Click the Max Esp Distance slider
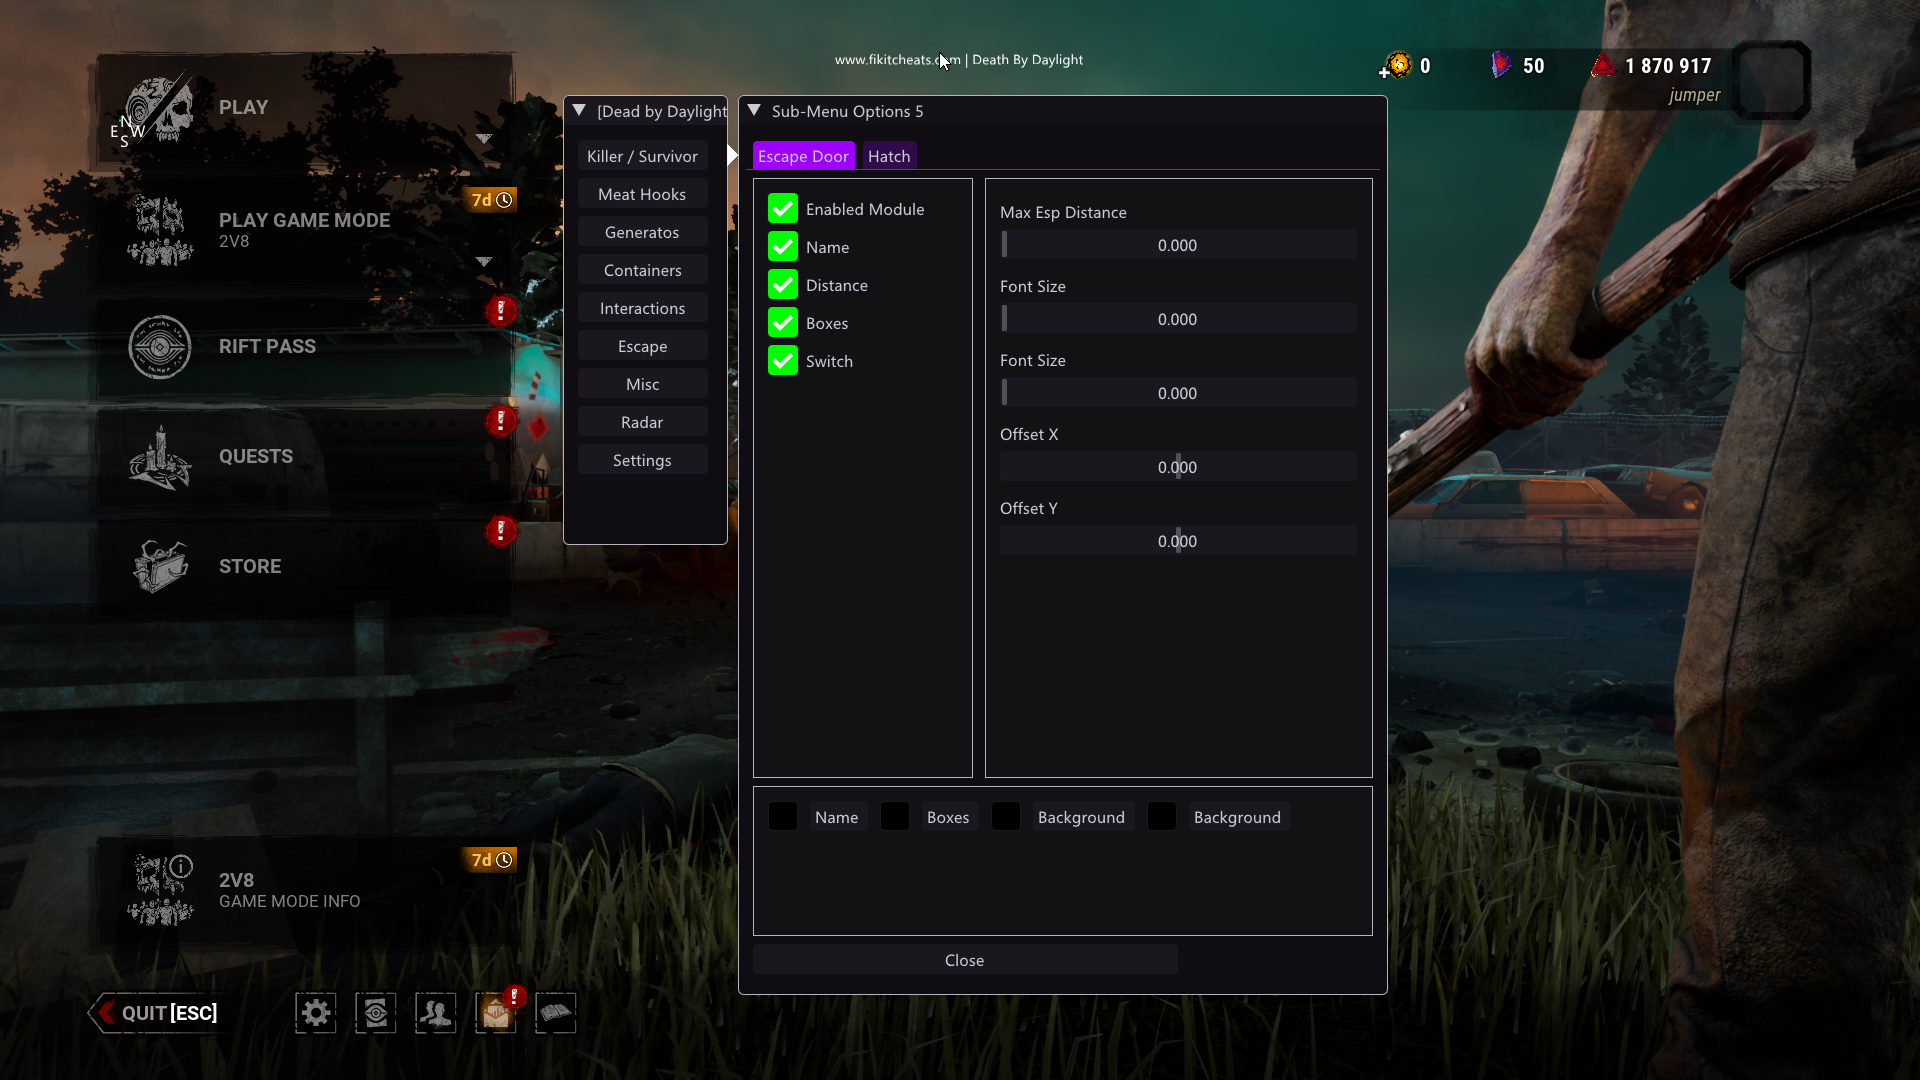The width and height of the screenshot is (1920, 1080). click(1178, 245)
